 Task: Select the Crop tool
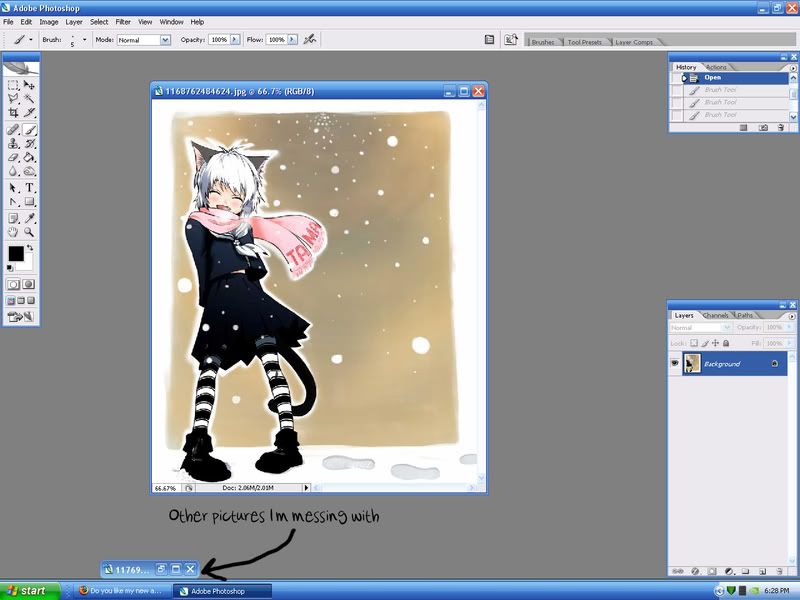coord(13,112)
